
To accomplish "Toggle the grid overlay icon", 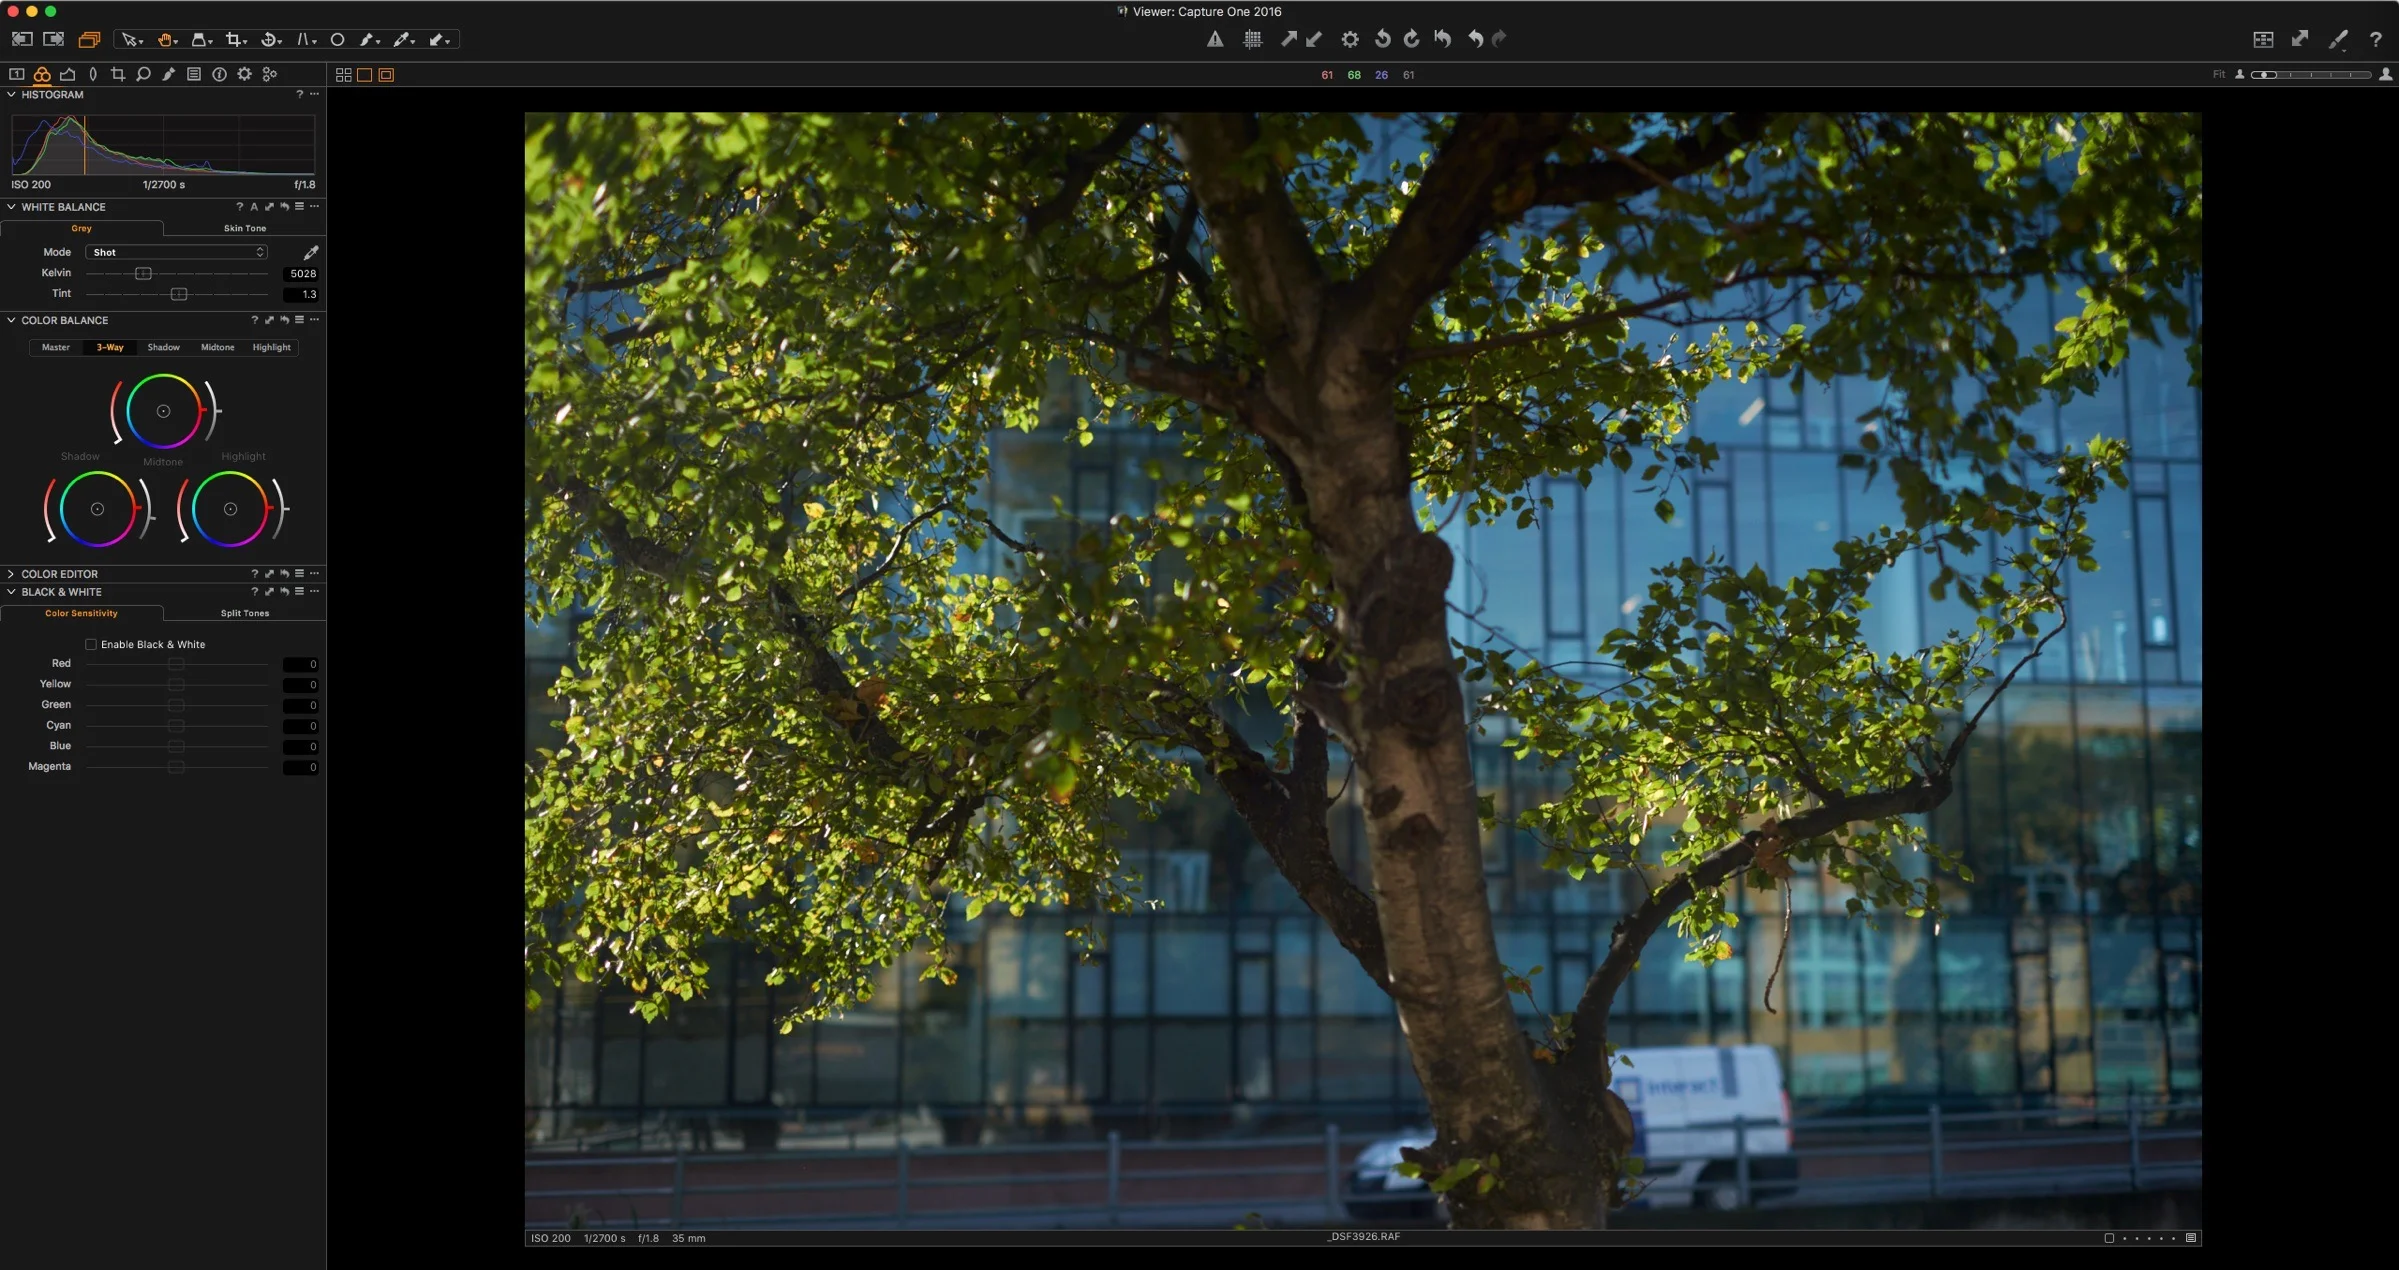I will pos(1252,39).
